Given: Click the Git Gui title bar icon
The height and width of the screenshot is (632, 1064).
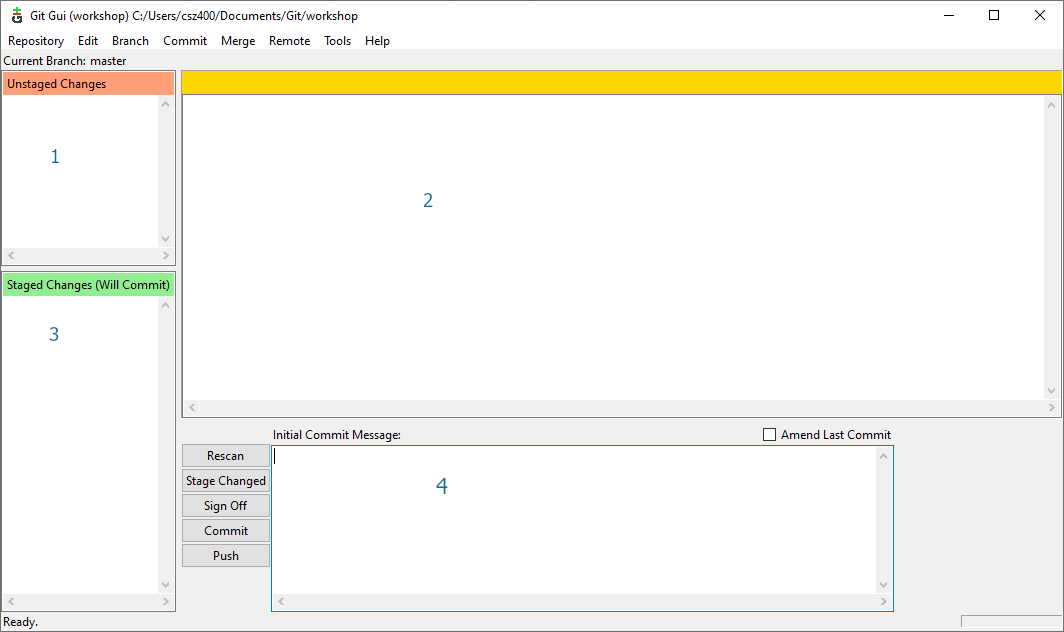Looking at the screenshot, I should coord(17,15).
